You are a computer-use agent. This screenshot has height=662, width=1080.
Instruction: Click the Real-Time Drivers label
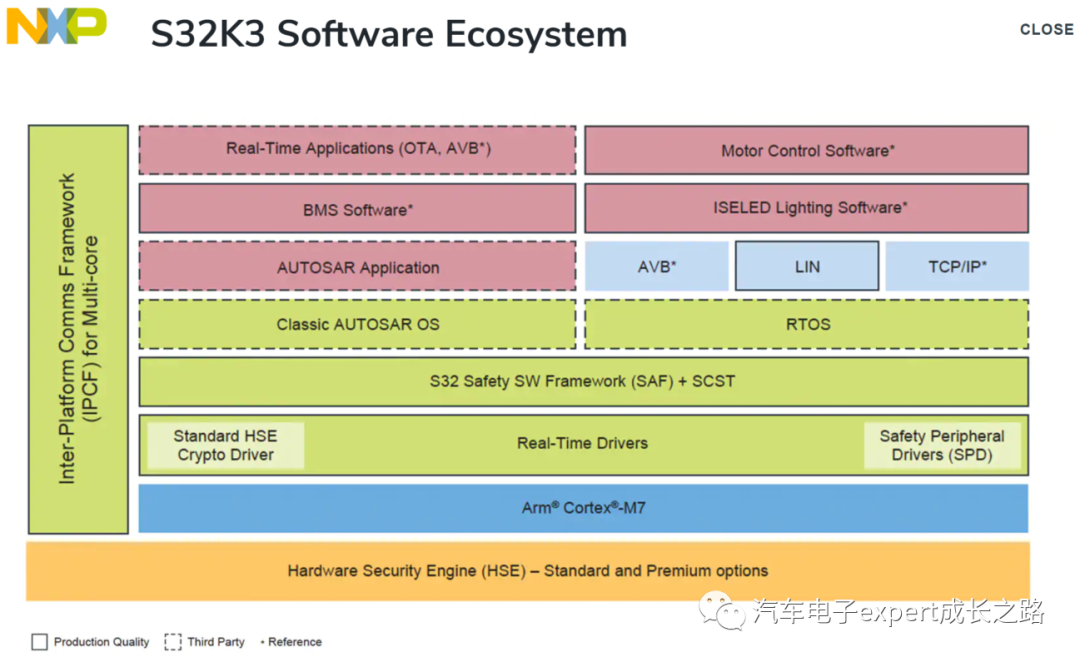[x=583, y=444]
